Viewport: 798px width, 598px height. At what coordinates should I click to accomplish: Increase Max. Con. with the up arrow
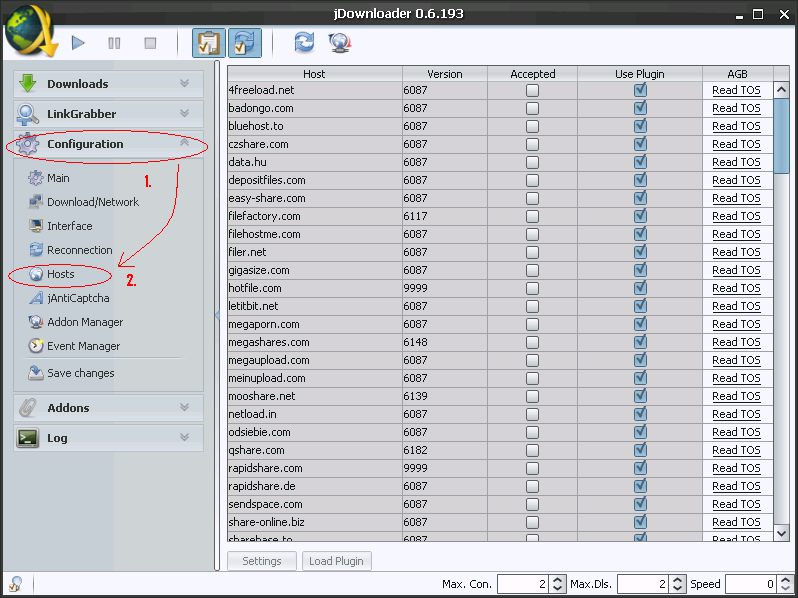point(557,580)
